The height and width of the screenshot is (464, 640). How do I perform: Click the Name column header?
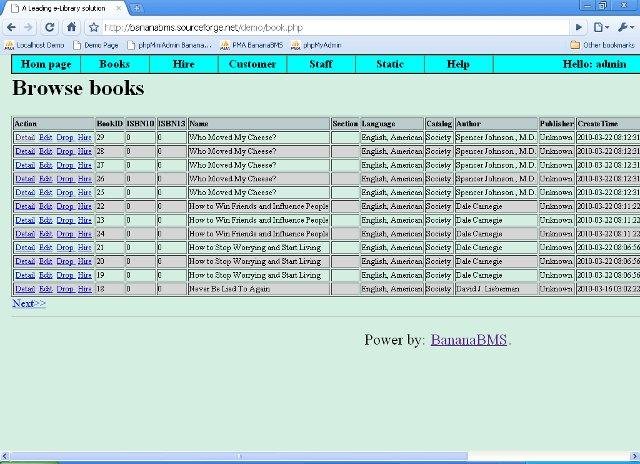click(x=259, y=123)
